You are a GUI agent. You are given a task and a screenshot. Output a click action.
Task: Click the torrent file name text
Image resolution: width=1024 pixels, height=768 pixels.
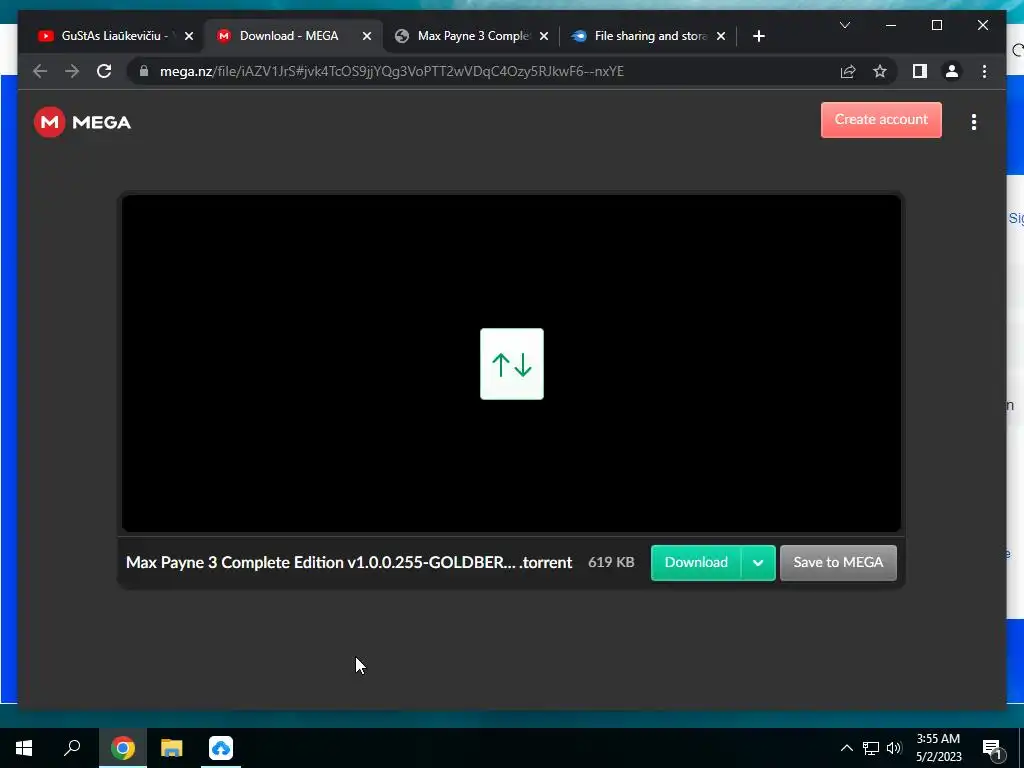[349, 562]
